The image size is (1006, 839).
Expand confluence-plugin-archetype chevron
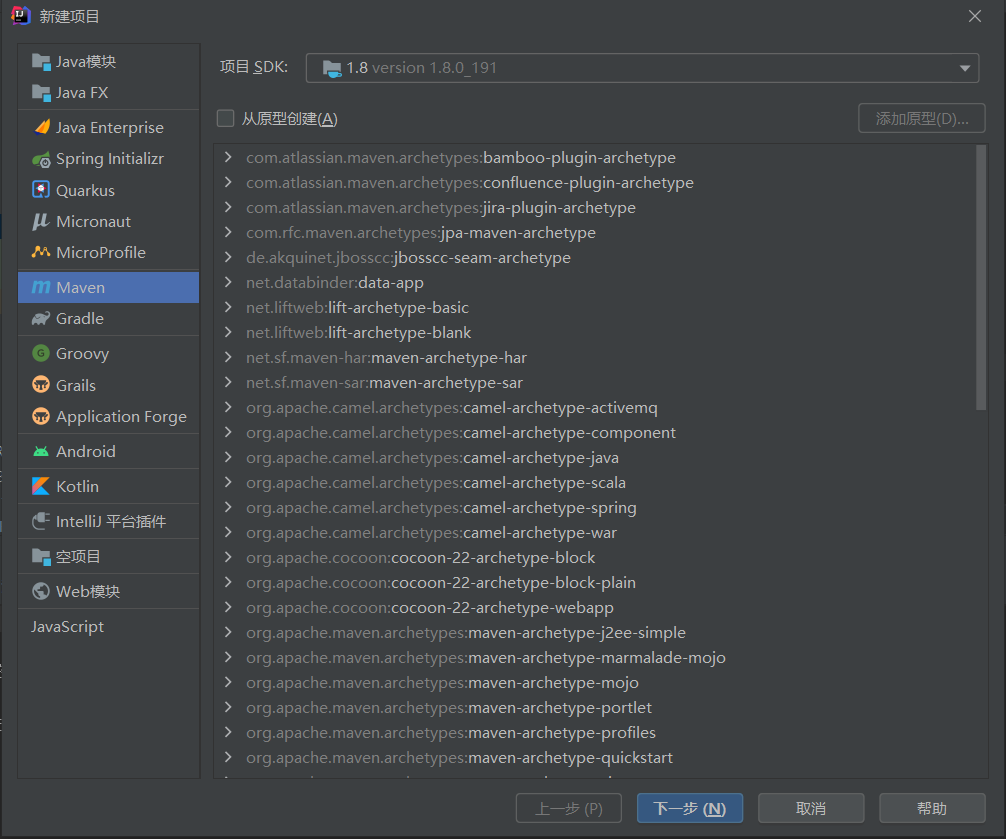coord(228,182)
